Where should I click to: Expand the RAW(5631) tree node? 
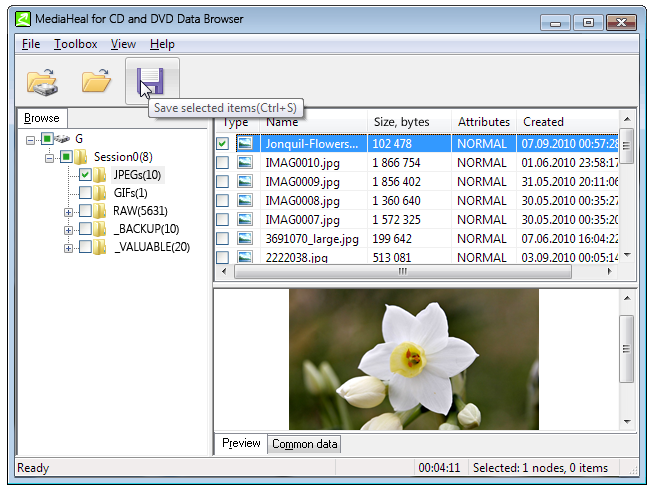(x=68, y=211)
